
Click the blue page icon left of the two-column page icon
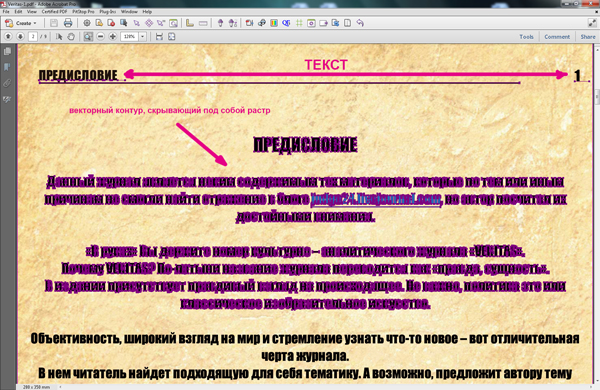336,23
